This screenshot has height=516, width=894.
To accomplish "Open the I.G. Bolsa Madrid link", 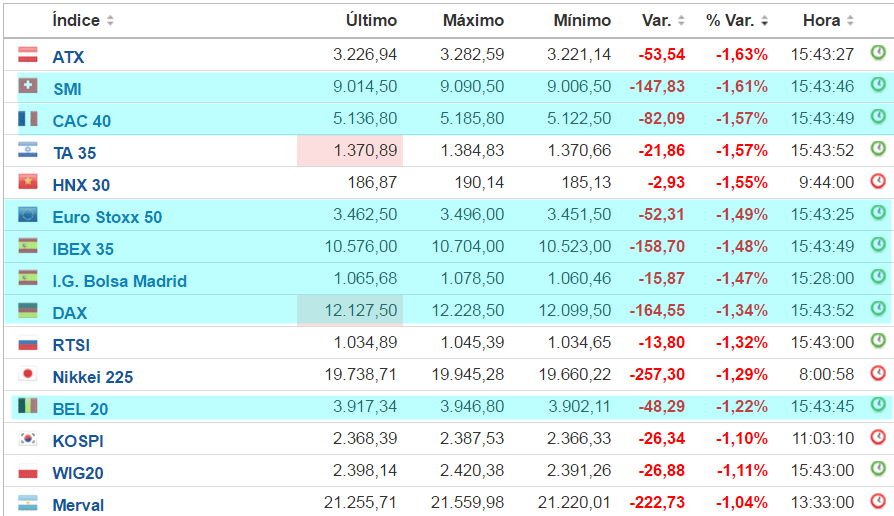I will 119,281.
